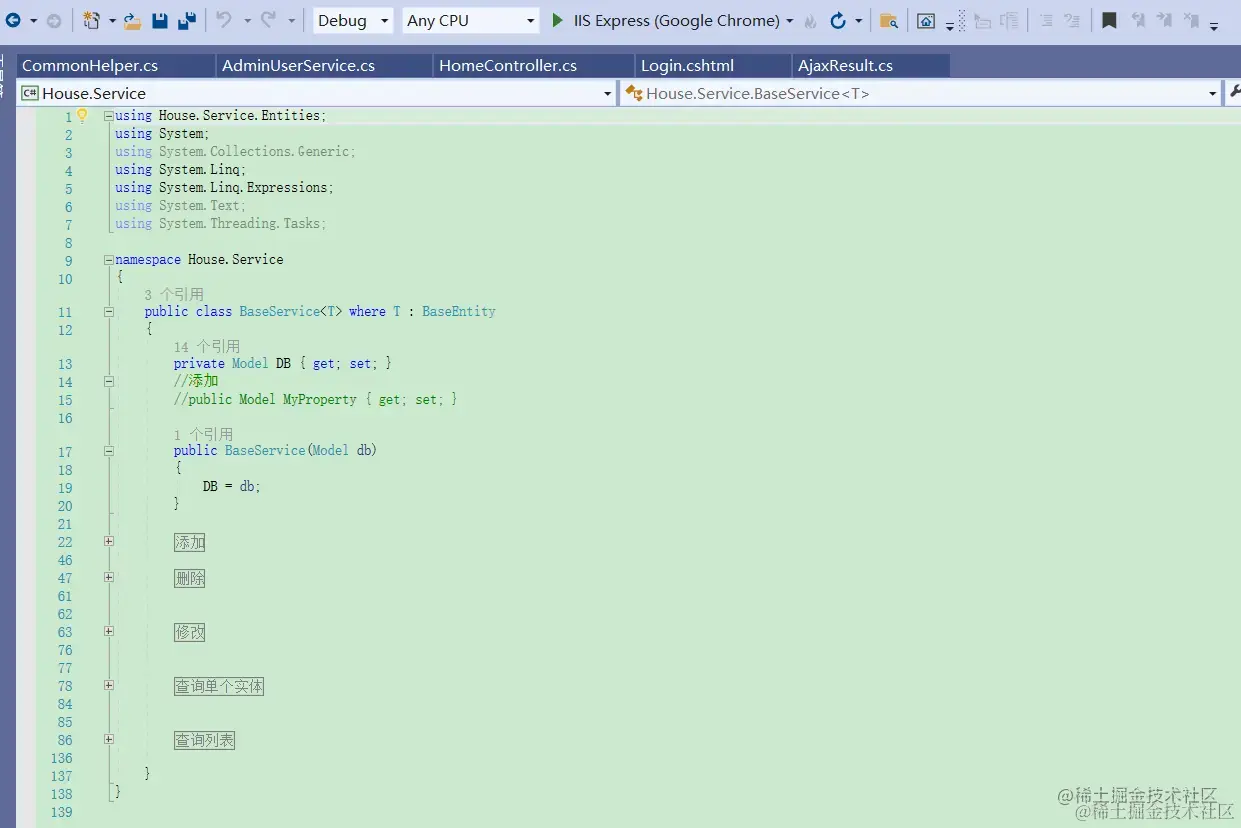Collapse the BaseService<T> class block
The height and width of the screenshot is (828, 1241).
(x=108, y=311)
